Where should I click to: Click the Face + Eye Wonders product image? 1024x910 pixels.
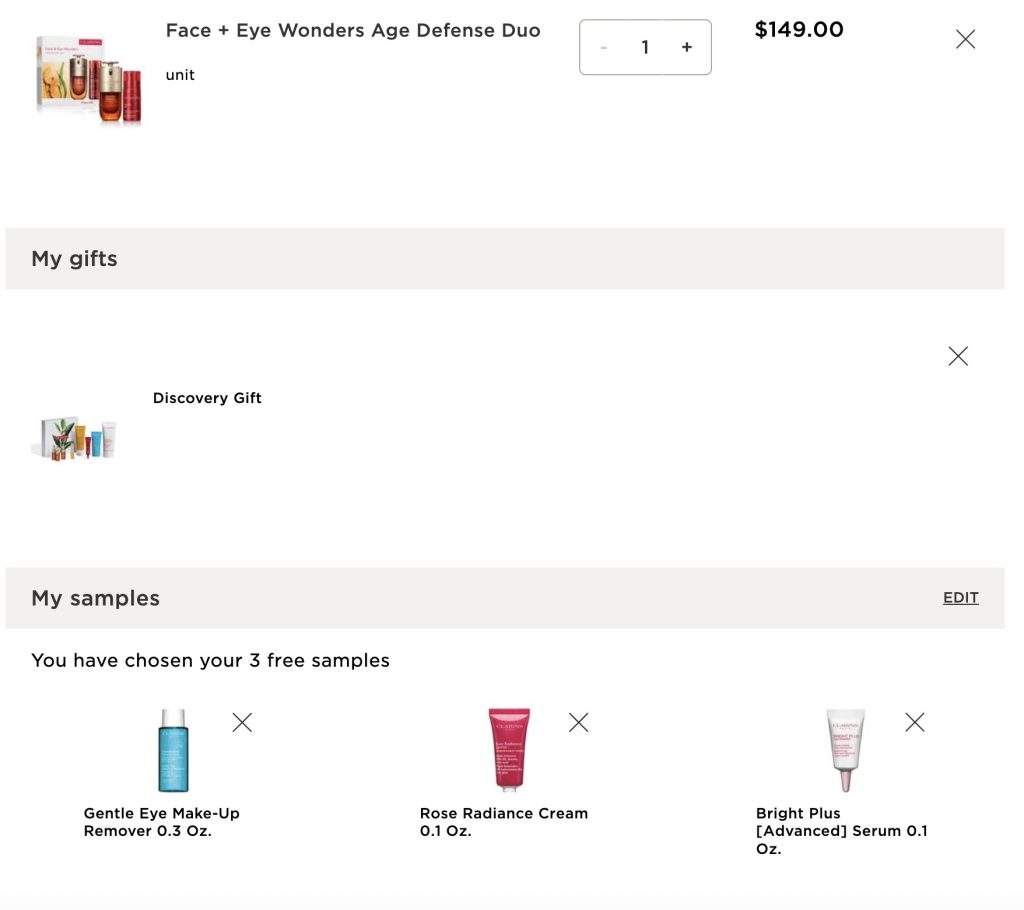pyautogui.click(x=89, y=79)
